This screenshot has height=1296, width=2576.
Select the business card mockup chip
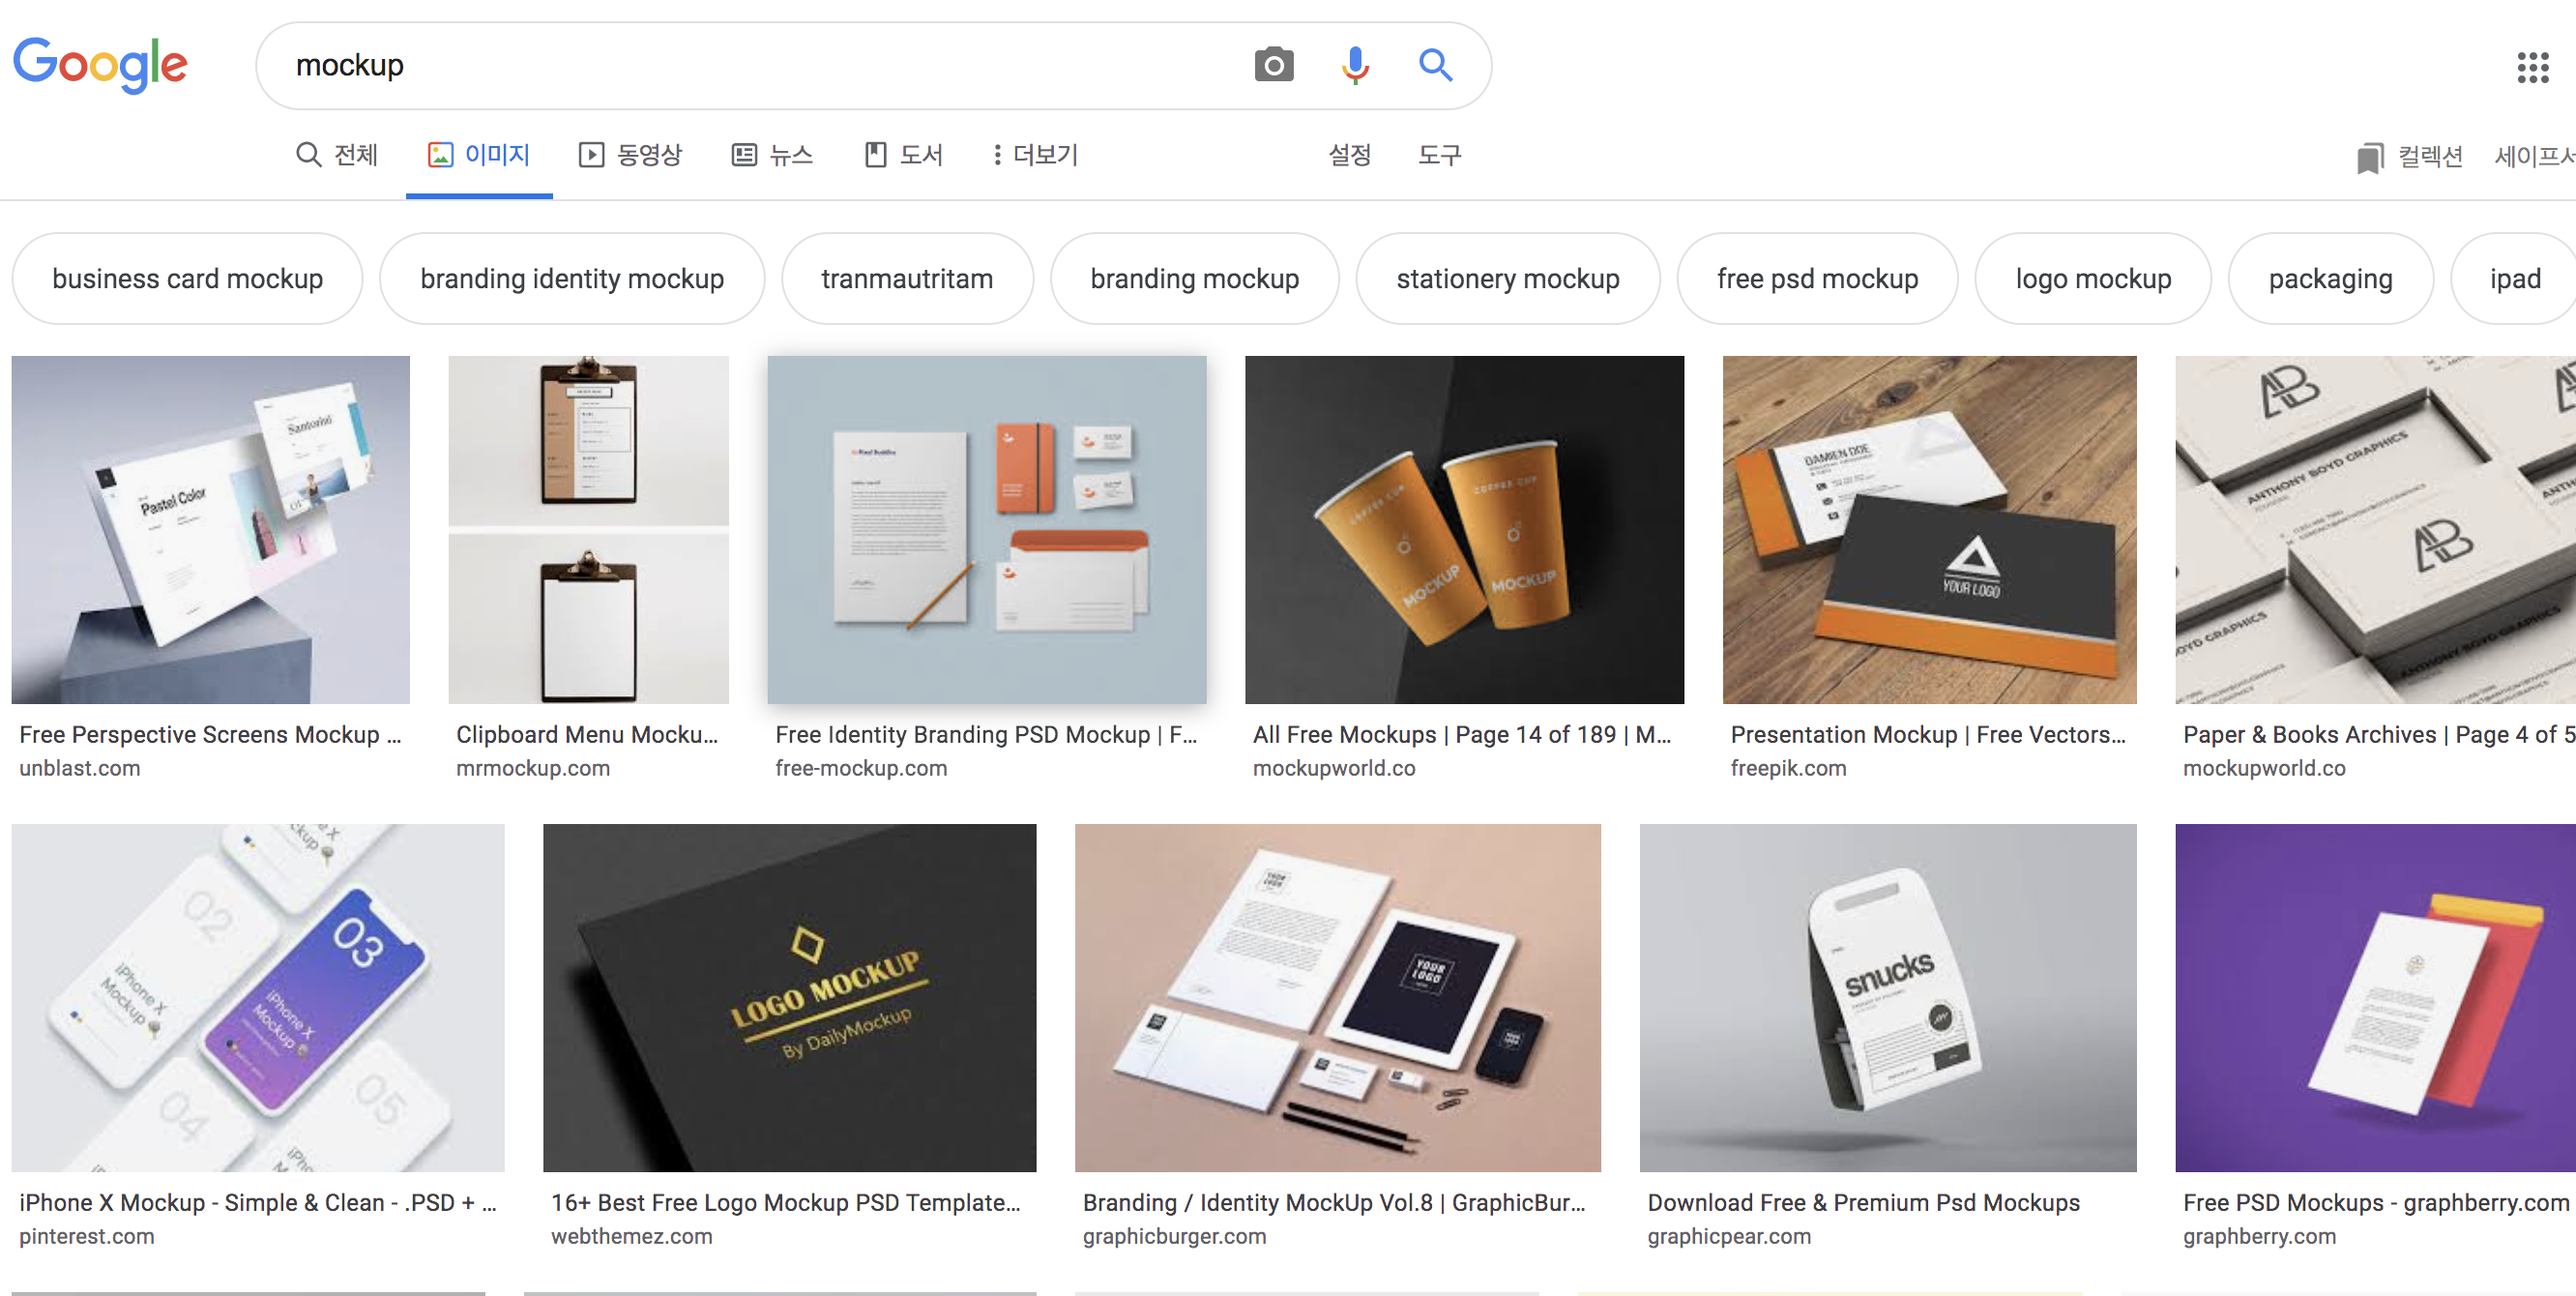[x=187, y=279]
